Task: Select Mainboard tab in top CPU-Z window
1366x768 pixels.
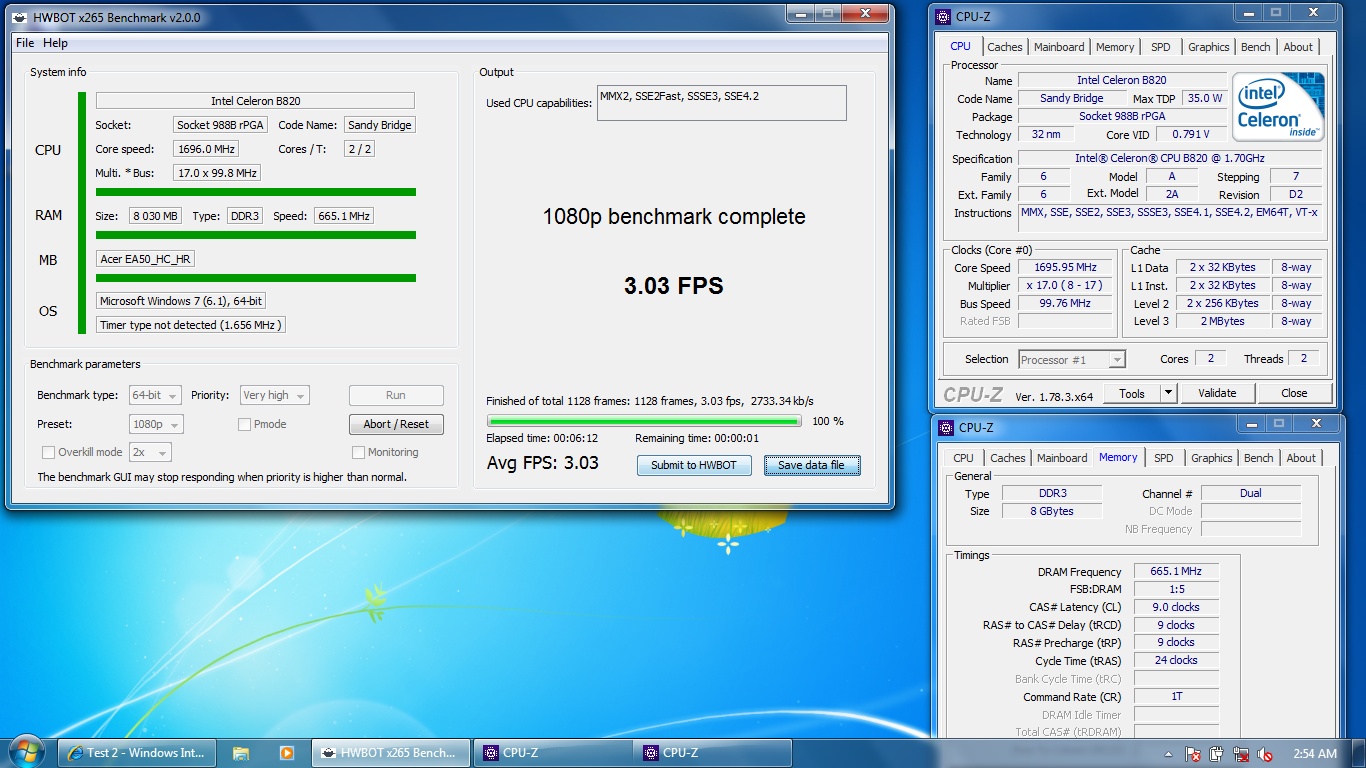Action: pos(1059,47)
